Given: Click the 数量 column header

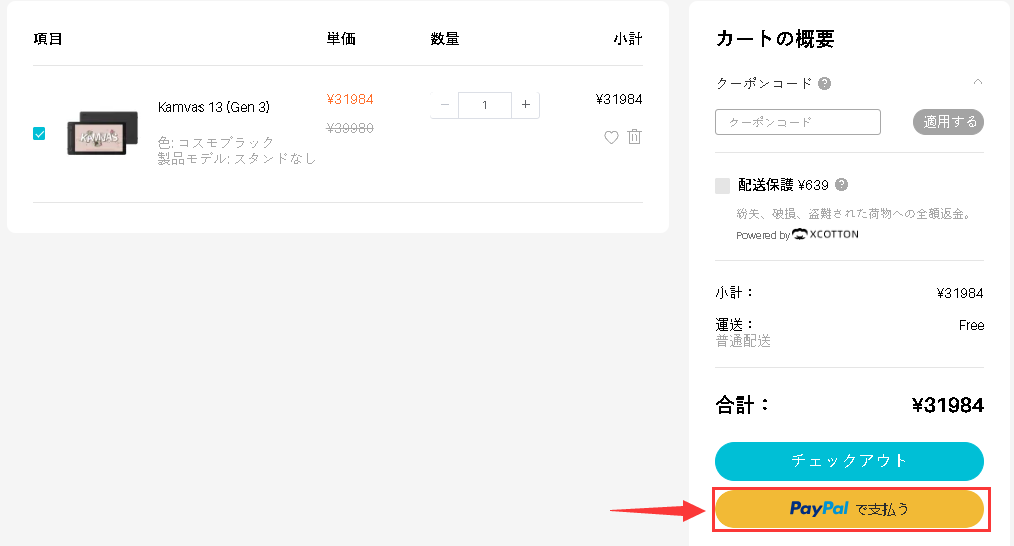Looking at the screenshot, I should (445, 39).
